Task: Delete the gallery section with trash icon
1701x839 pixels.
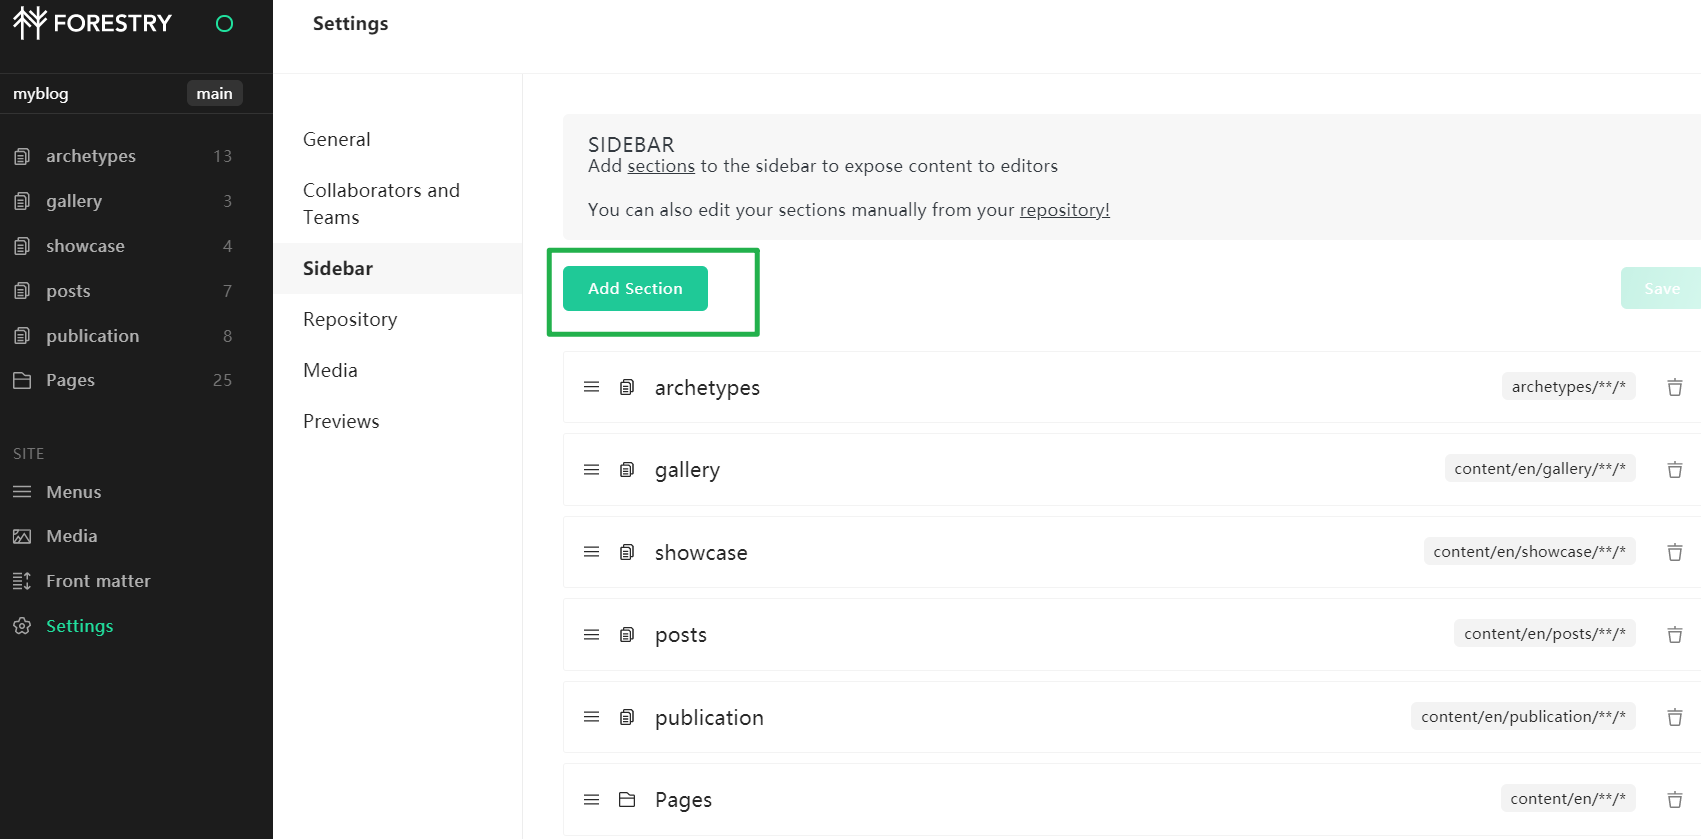Action: [x=1675, y=470]
